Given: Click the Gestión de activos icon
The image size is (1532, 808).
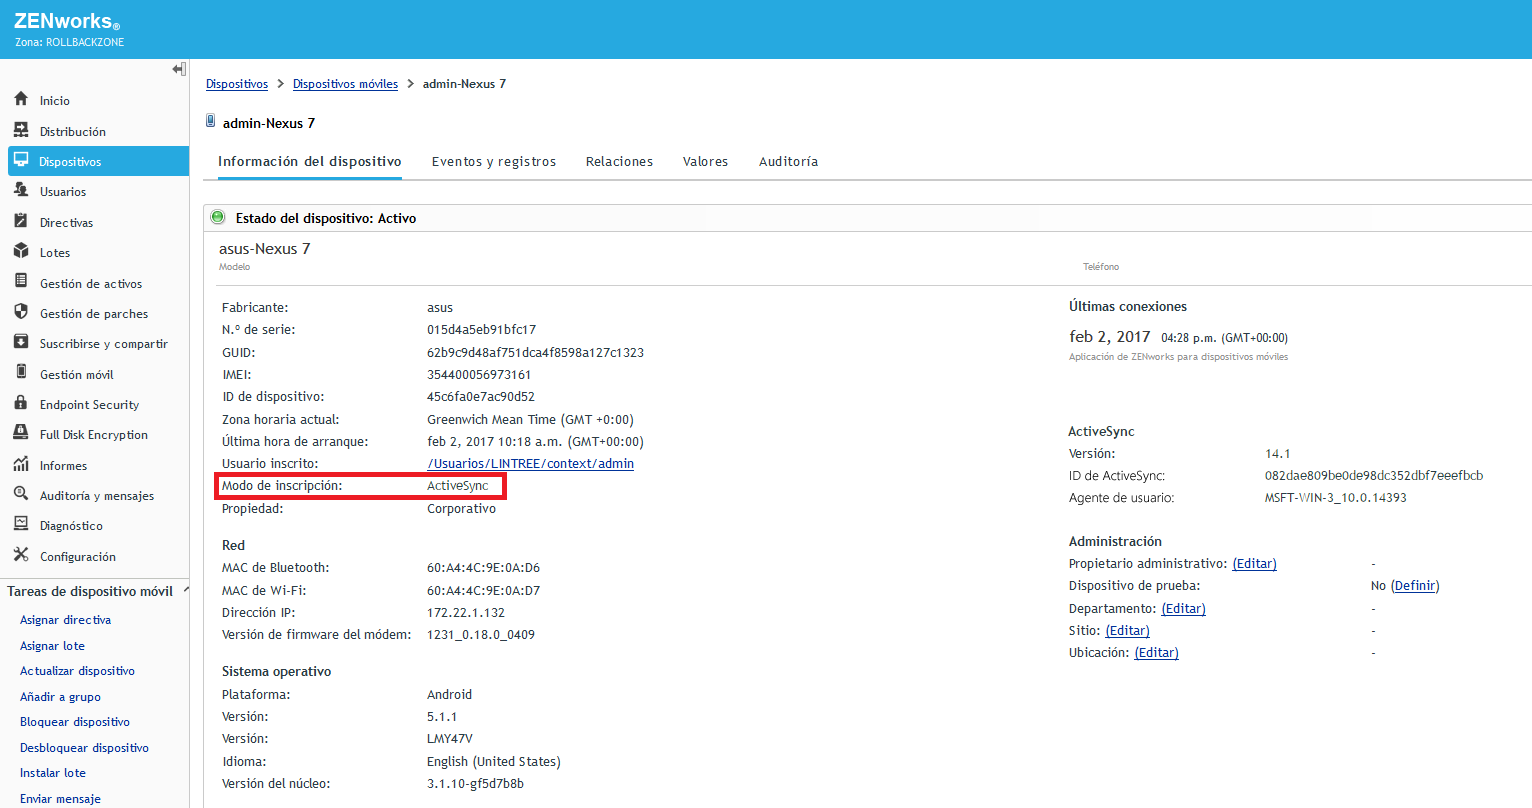Looking at the screenshot, I should 21,283.
